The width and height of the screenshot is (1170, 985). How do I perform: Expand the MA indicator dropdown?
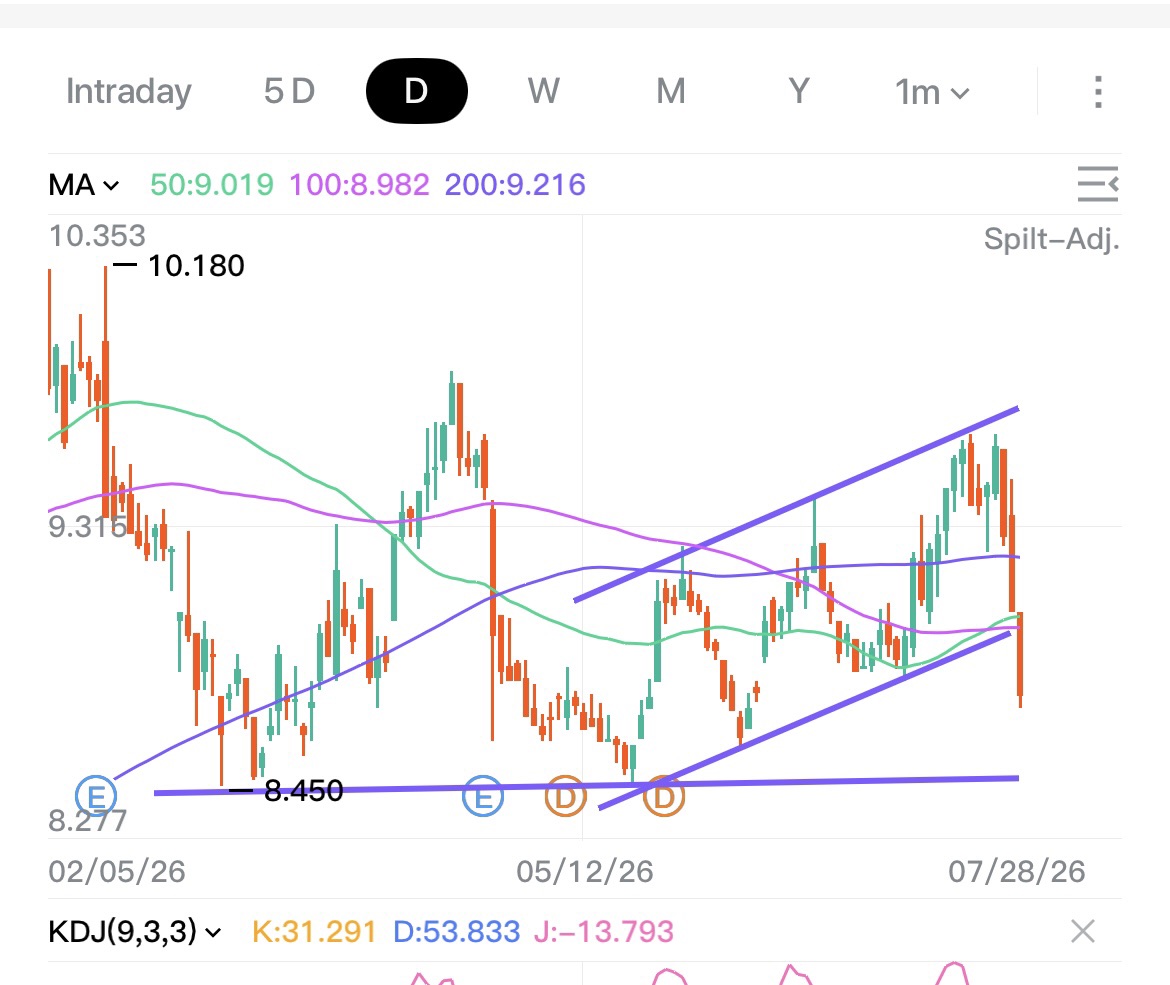click(x=84, y=185)
